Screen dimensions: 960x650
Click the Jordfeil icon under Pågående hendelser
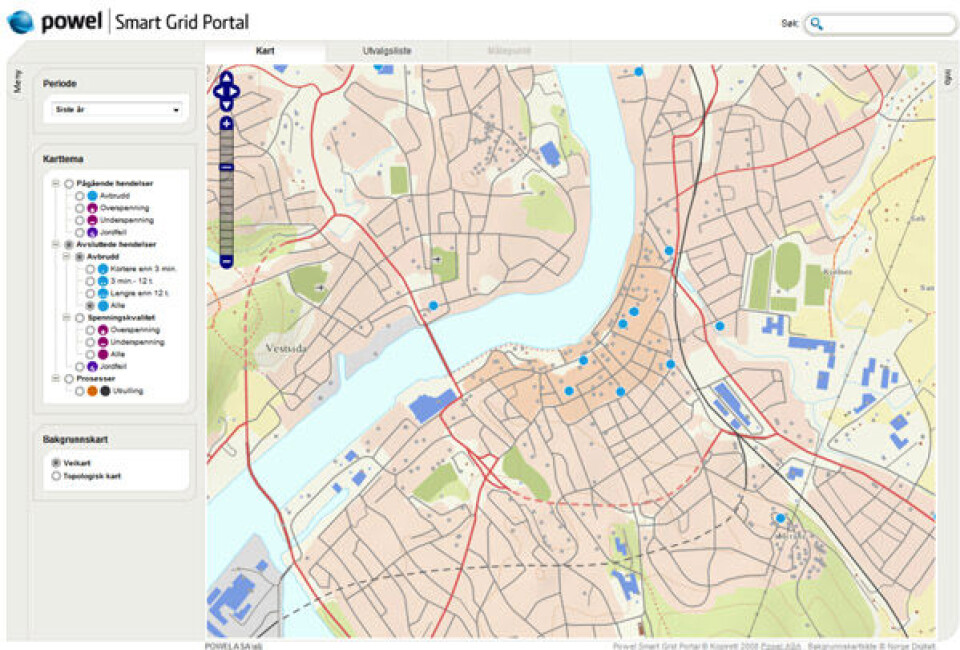(92, 233)
